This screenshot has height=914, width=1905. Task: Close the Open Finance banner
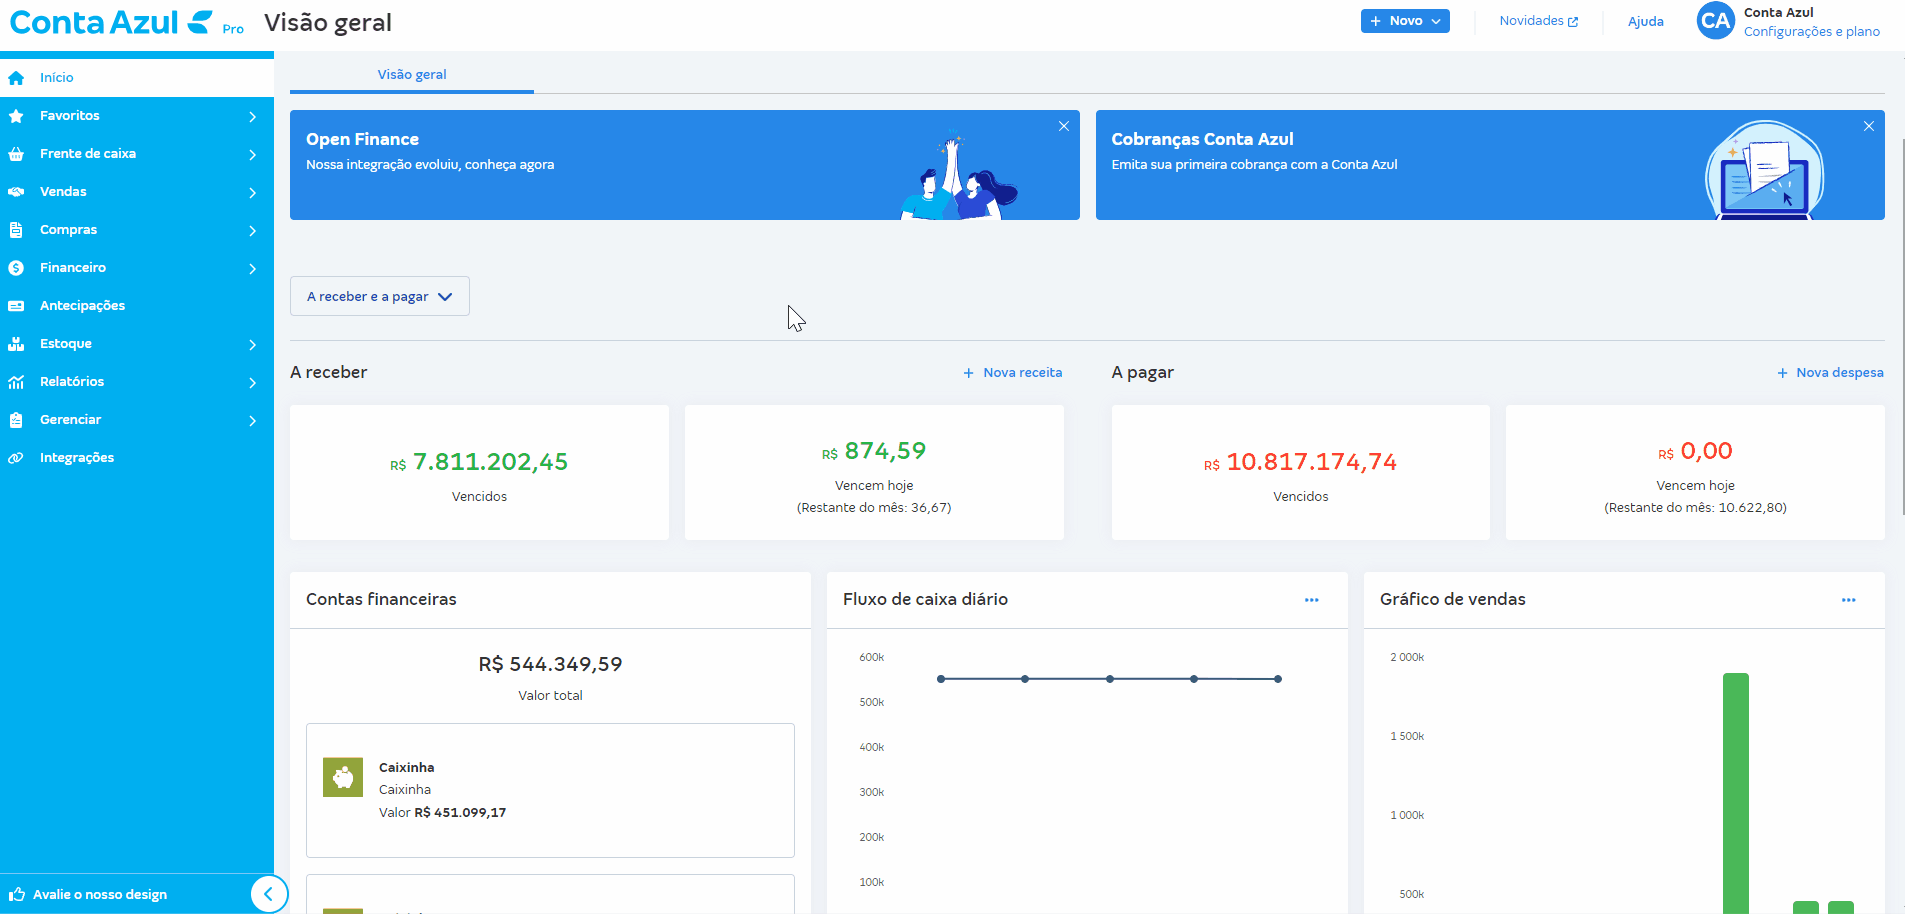point(1063,126)
